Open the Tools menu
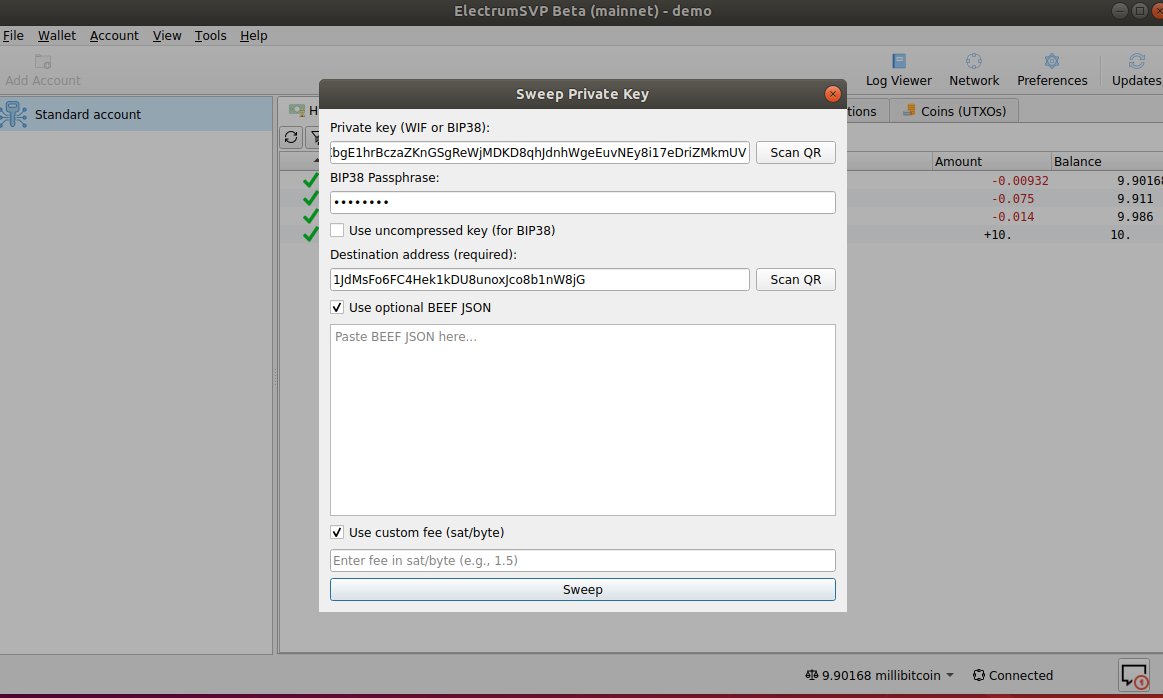1163x698 pixels. (x=211, y=36)
